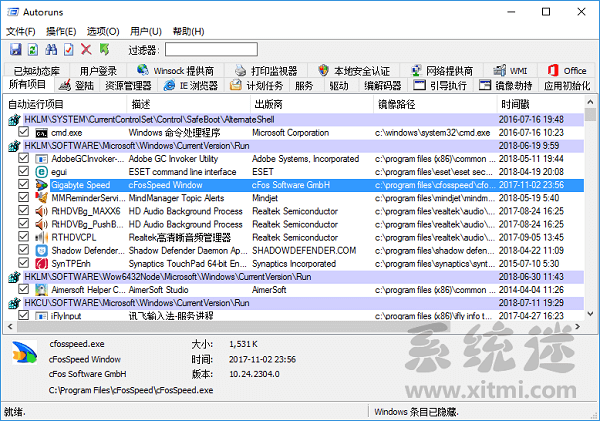Sort by 时间戳 column header

coord(540,104)
